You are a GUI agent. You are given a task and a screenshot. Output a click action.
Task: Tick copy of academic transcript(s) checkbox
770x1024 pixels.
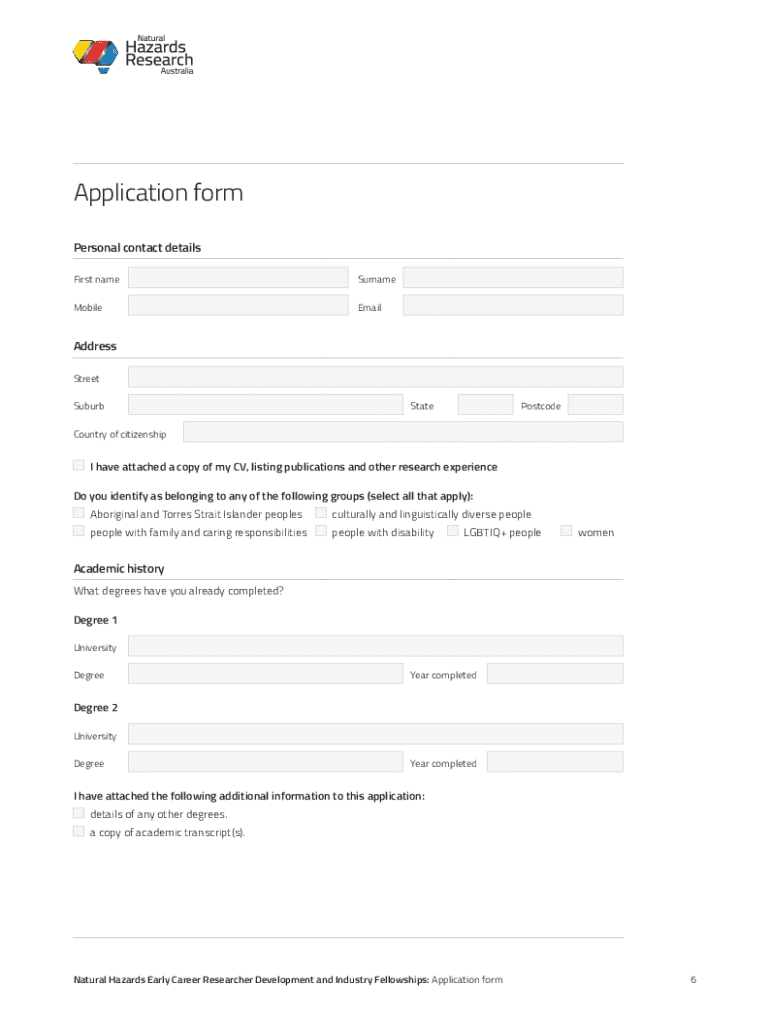[79, 831]
